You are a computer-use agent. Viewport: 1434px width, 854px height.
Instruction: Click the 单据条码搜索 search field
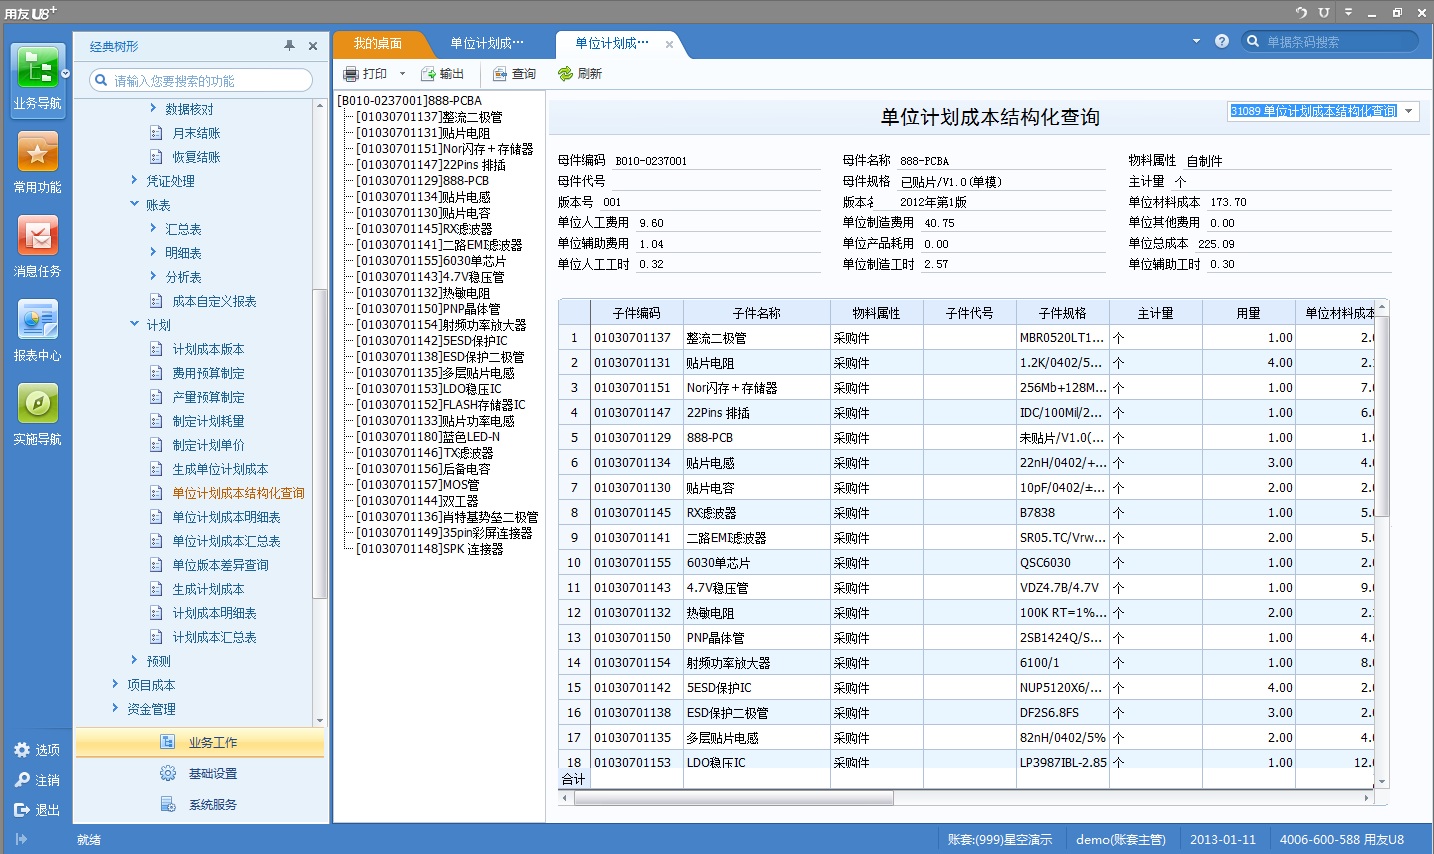tap(1330, 41)
